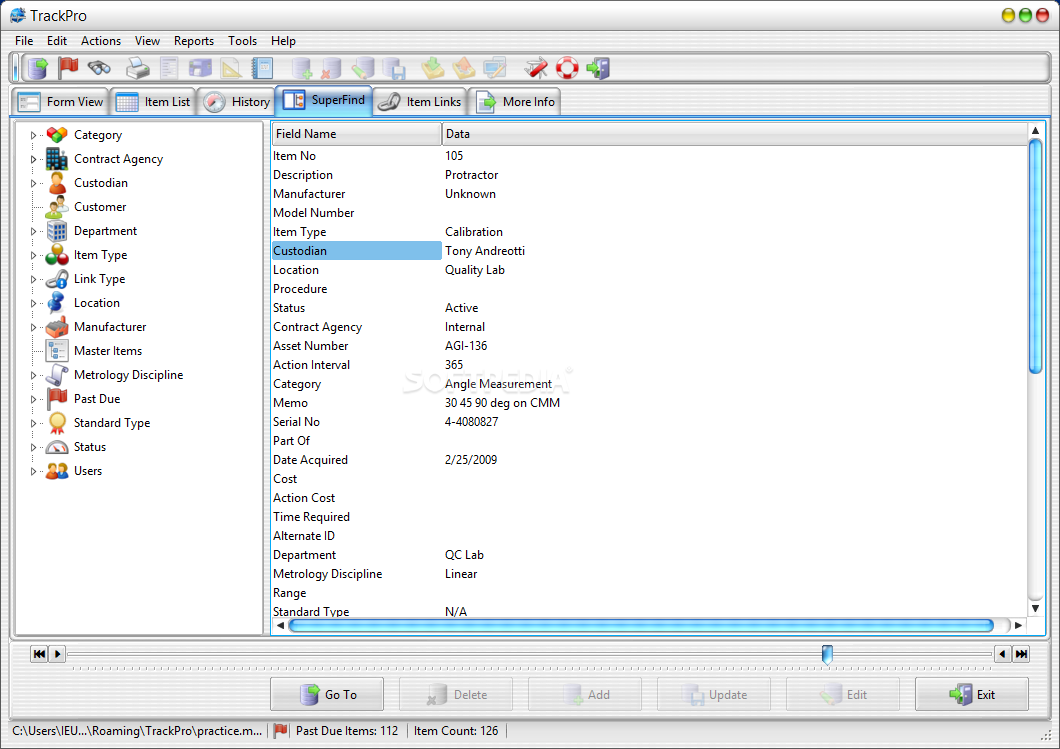Switch to the Form View tab

[x=60, y=102]
